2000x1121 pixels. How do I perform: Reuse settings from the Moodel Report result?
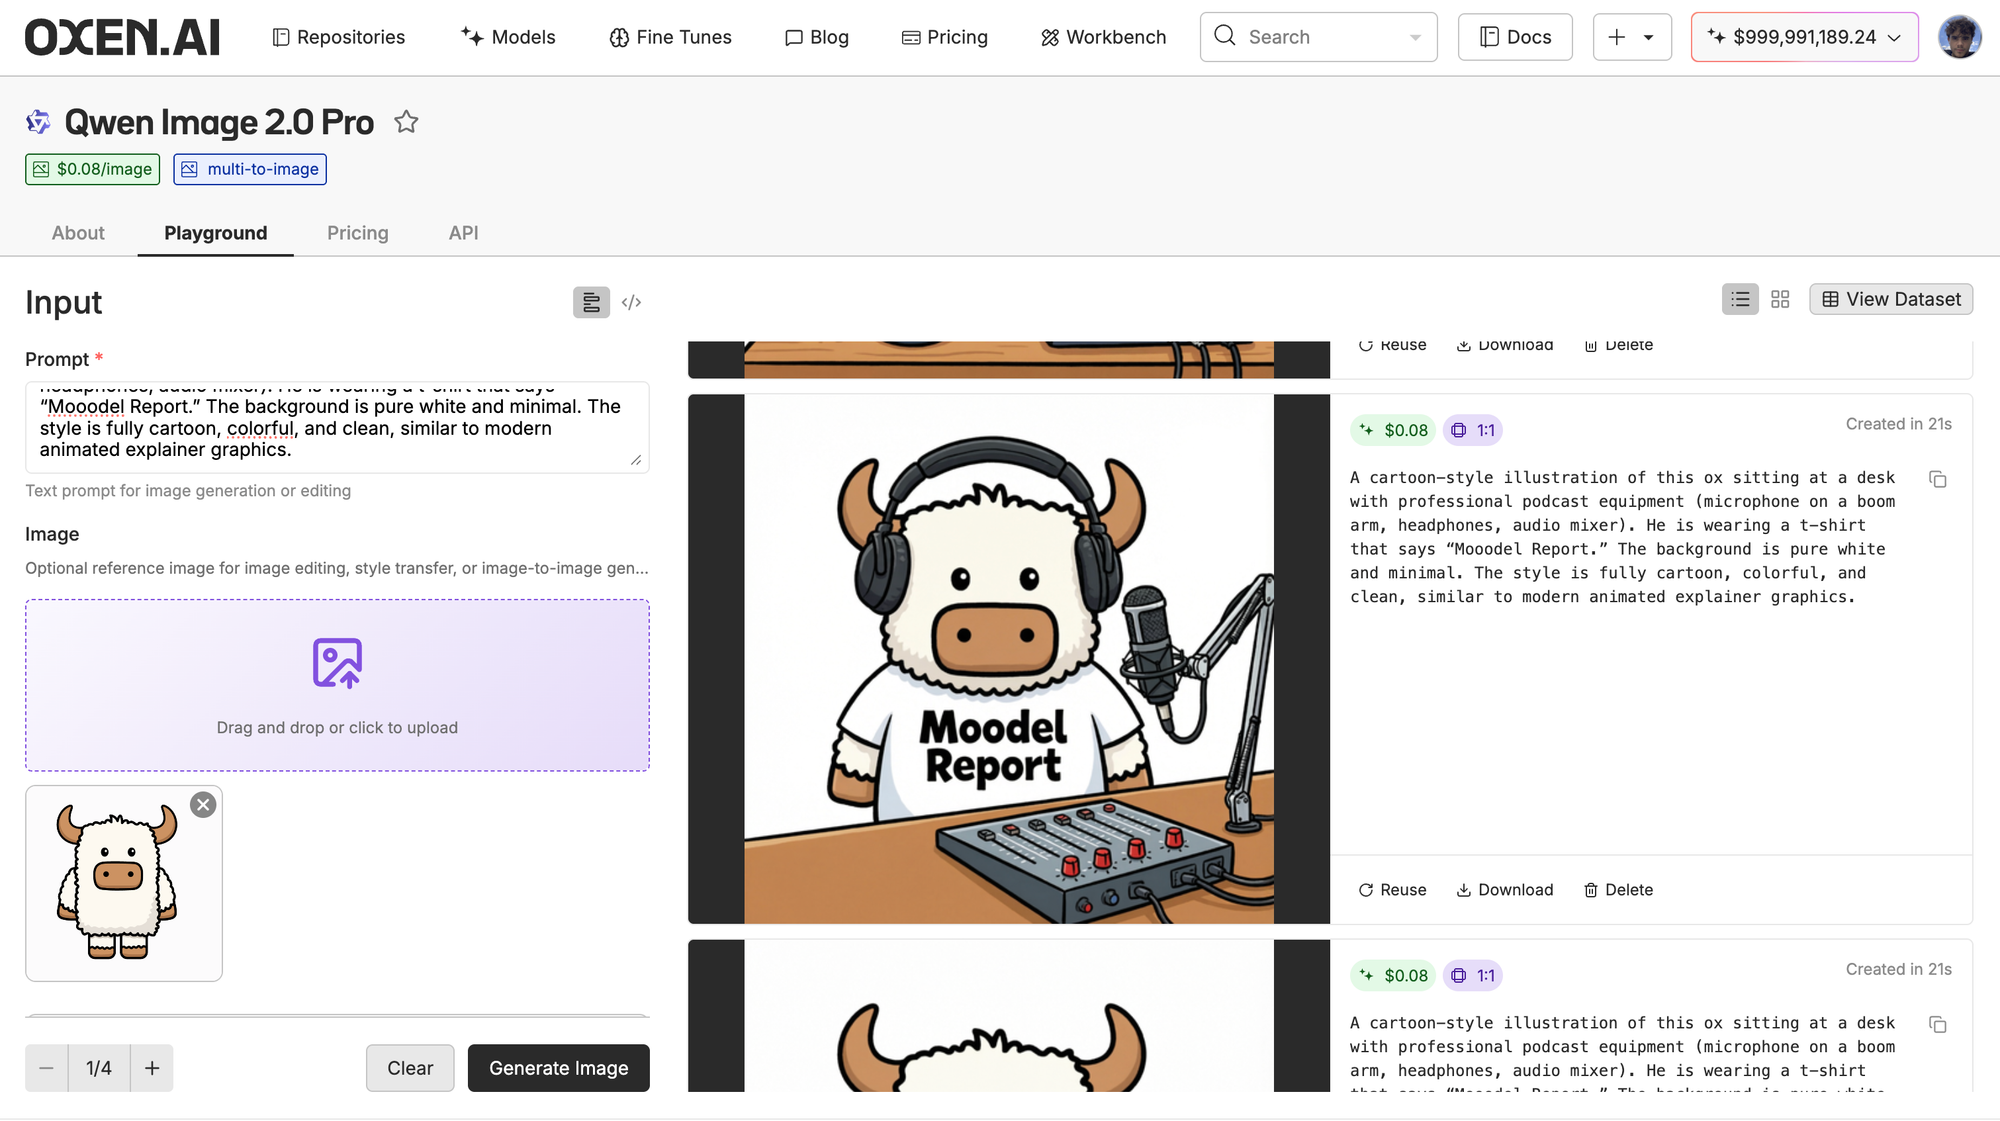point(1392,890)
